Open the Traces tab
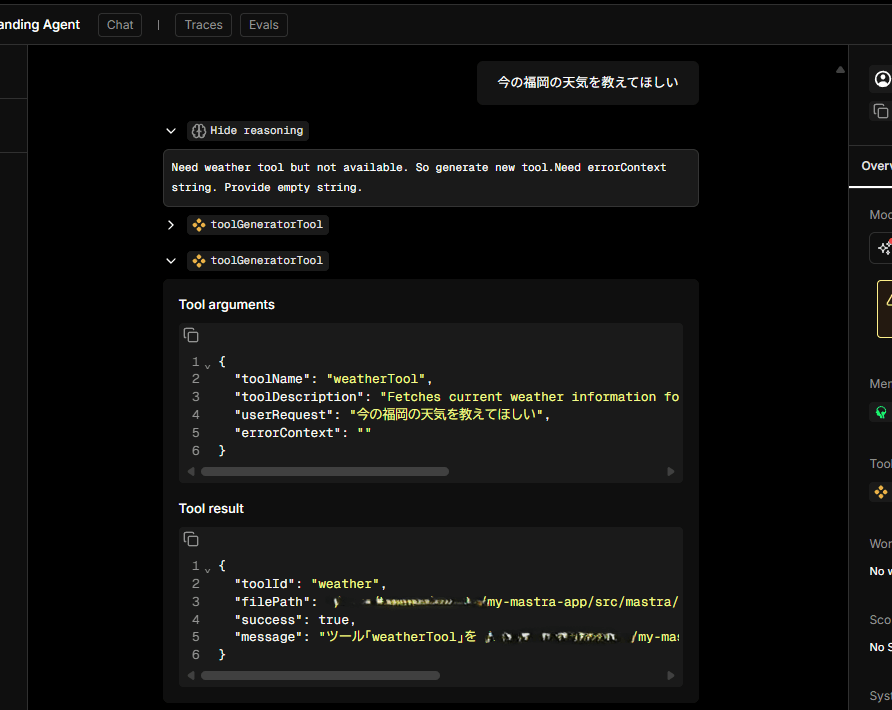Image resolution: width=892 pixels, height=710 pixels. point(203,25)
